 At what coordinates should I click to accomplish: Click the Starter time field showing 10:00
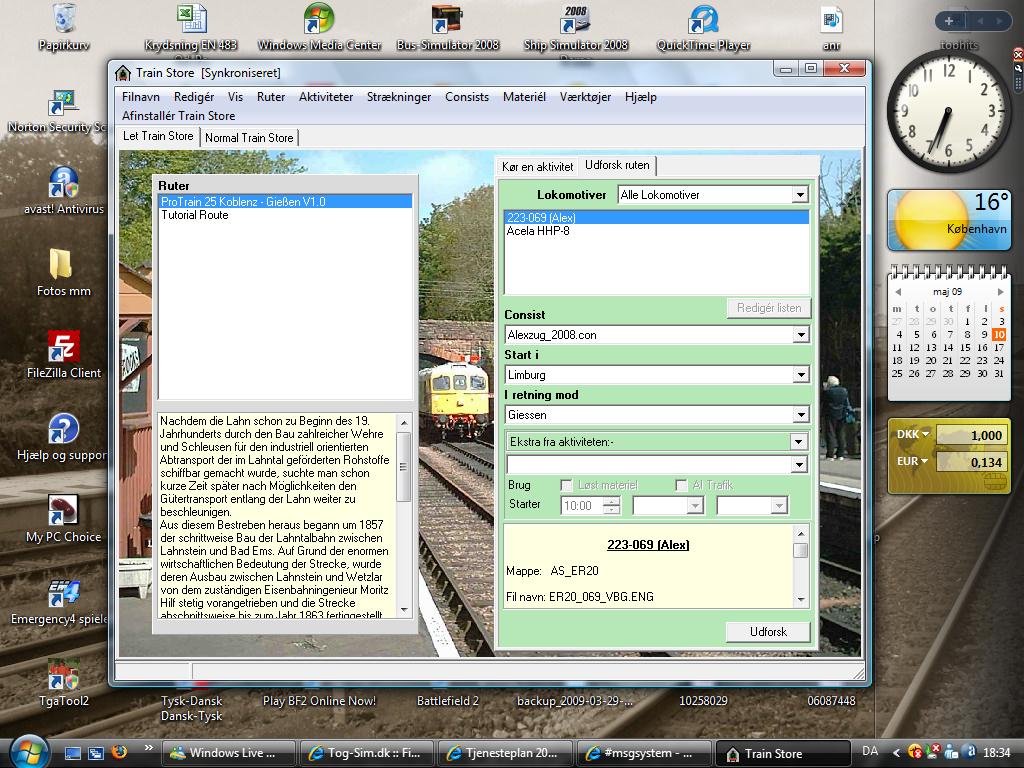(582, 505)
